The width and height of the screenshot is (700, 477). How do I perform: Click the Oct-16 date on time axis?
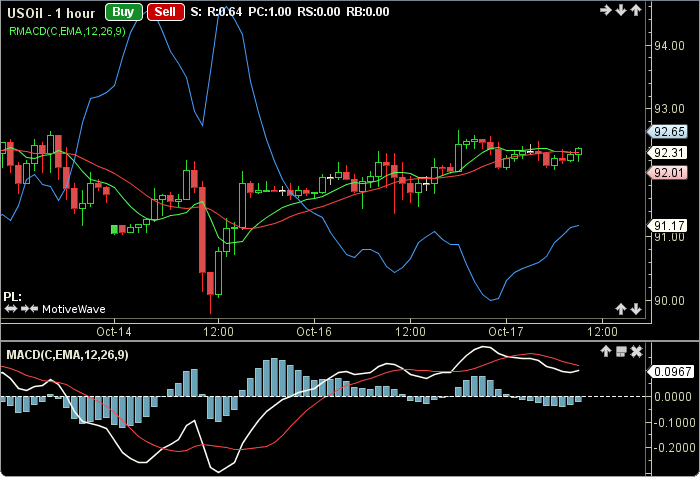[314, 332]
